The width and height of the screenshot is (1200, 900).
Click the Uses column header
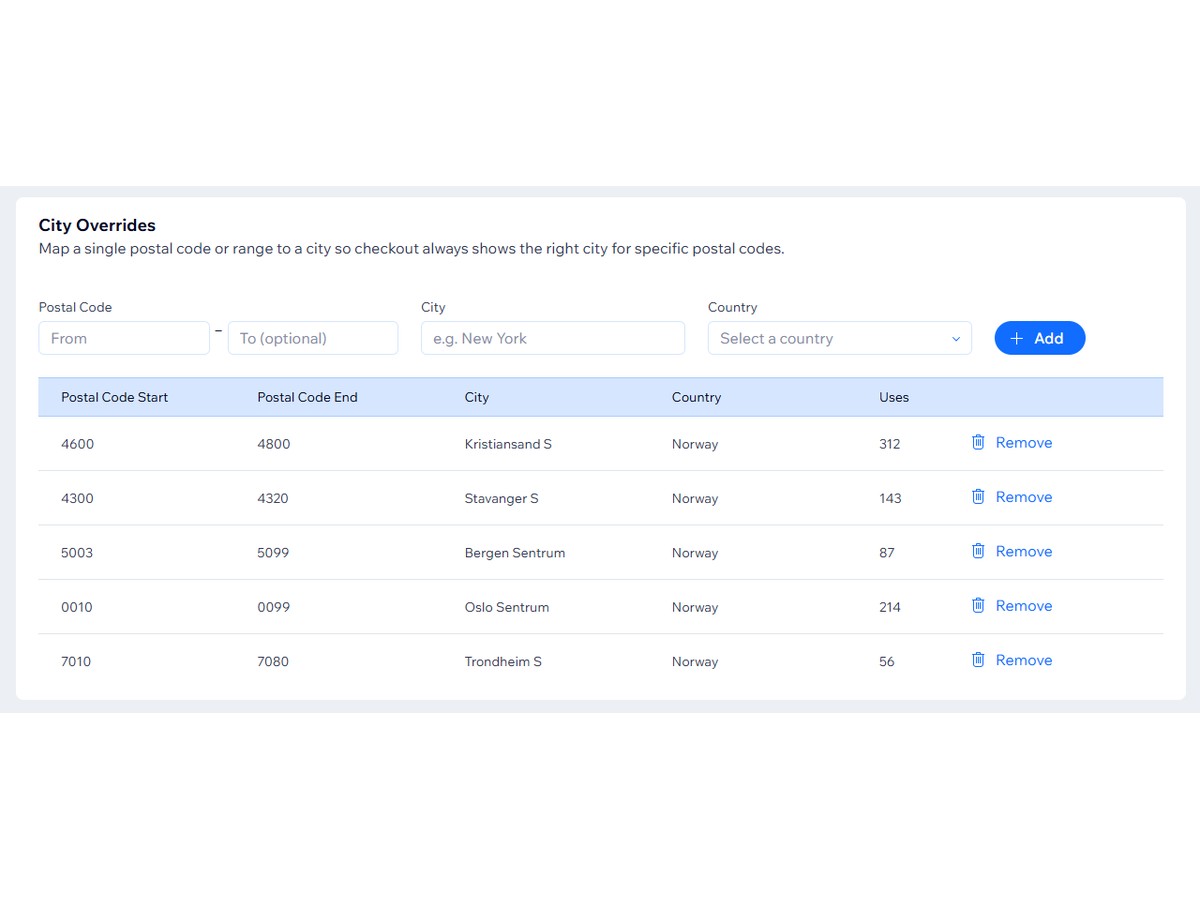pyautogui.click(x=894, y=397)
